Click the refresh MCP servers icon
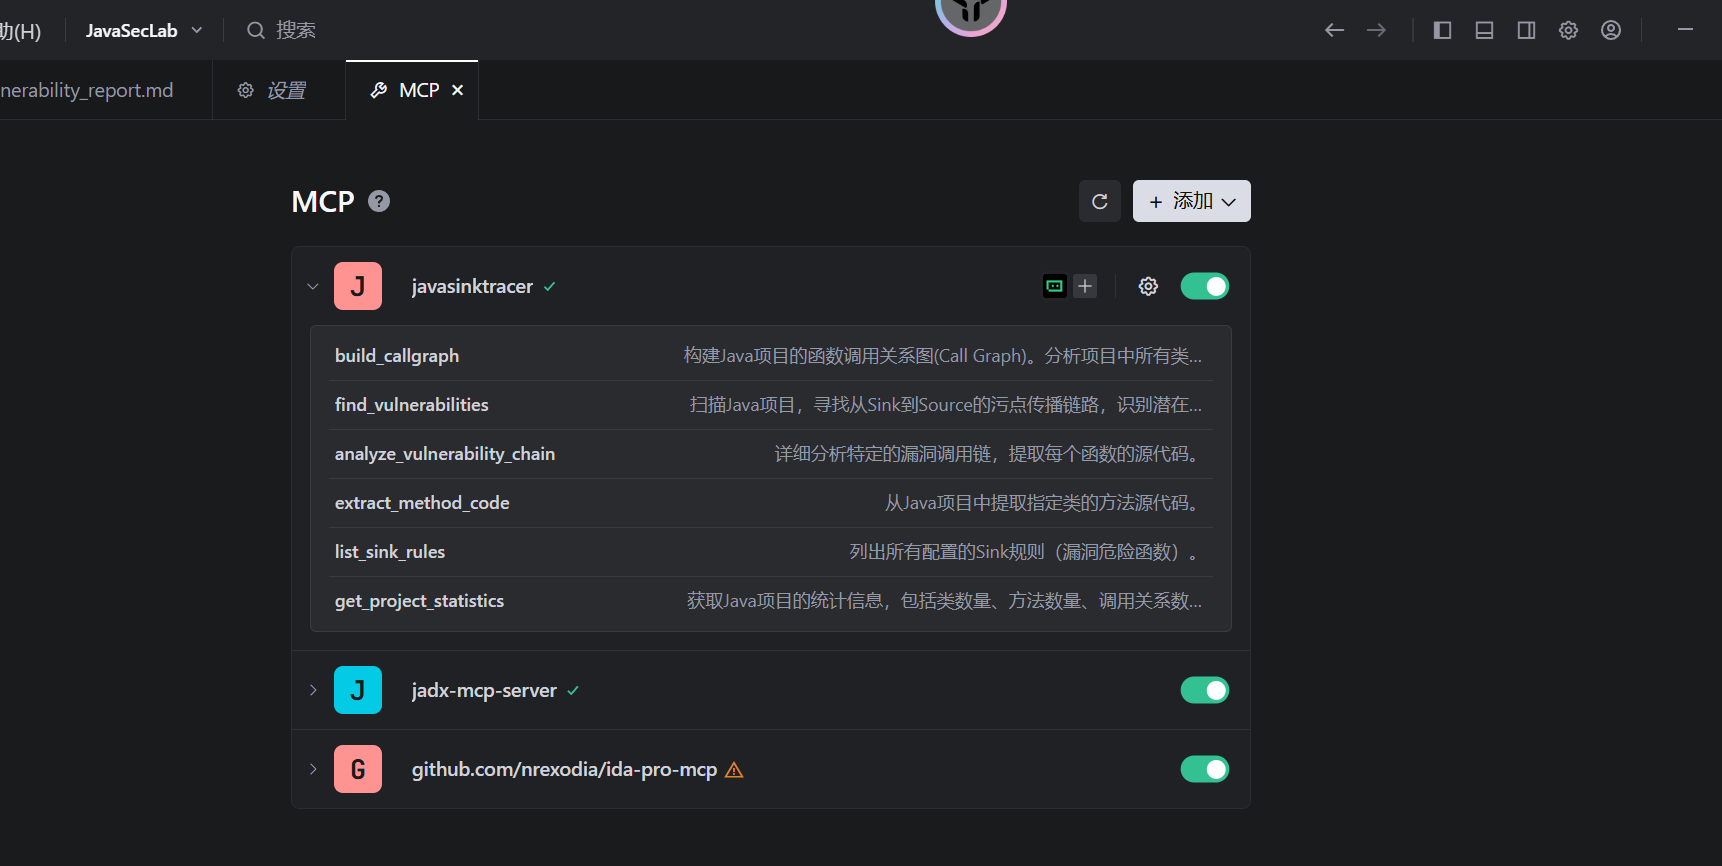 click(x=1099, y=201)
